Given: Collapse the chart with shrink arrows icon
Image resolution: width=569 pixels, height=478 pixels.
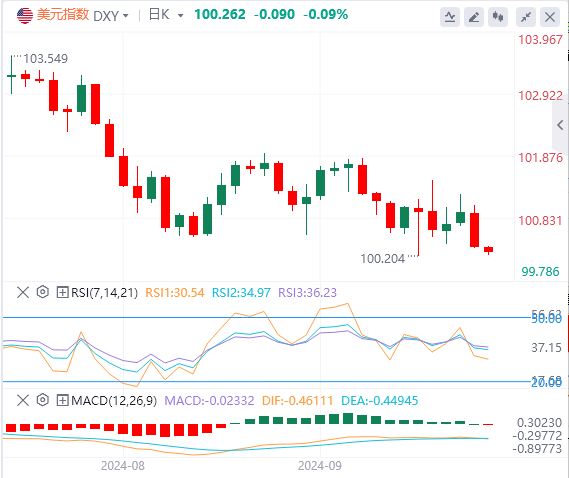Looking at the screenshot, I should point(526,17).
